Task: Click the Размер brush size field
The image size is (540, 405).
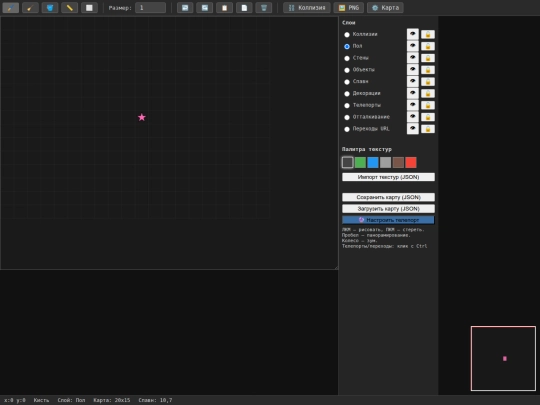Action: [x=150, y=8]
